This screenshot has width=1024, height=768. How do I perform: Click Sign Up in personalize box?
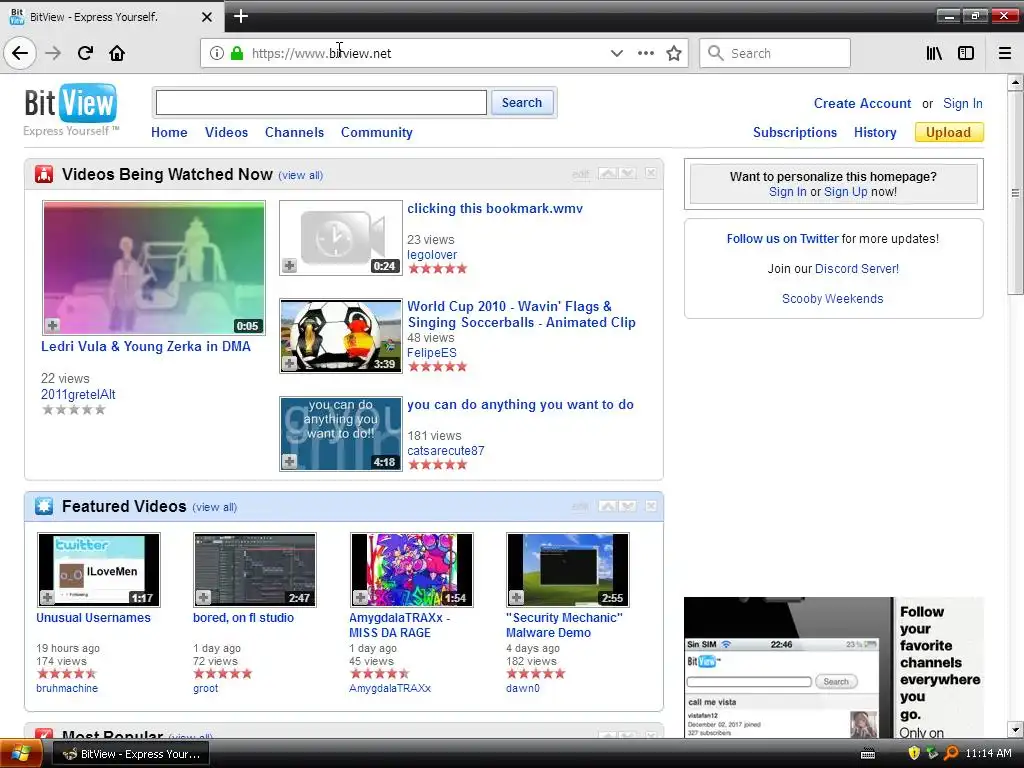pos(846,191)
